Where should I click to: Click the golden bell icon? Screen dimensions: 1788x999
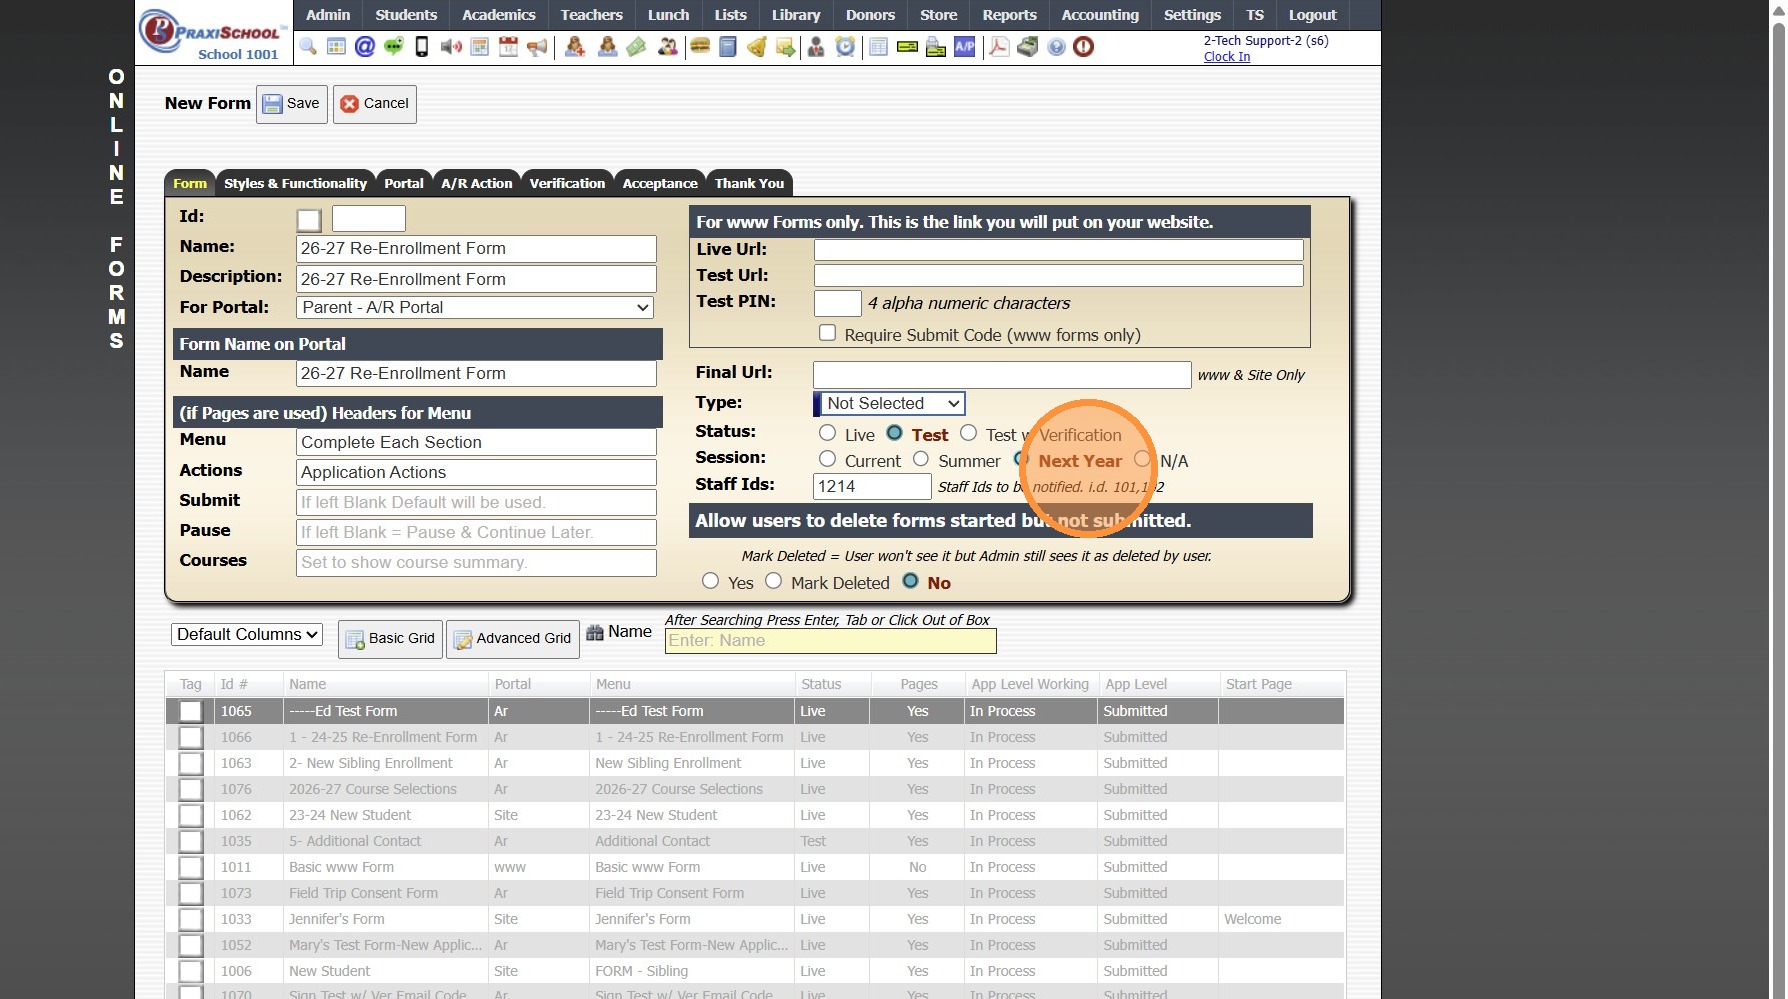[x=757, y=47]
